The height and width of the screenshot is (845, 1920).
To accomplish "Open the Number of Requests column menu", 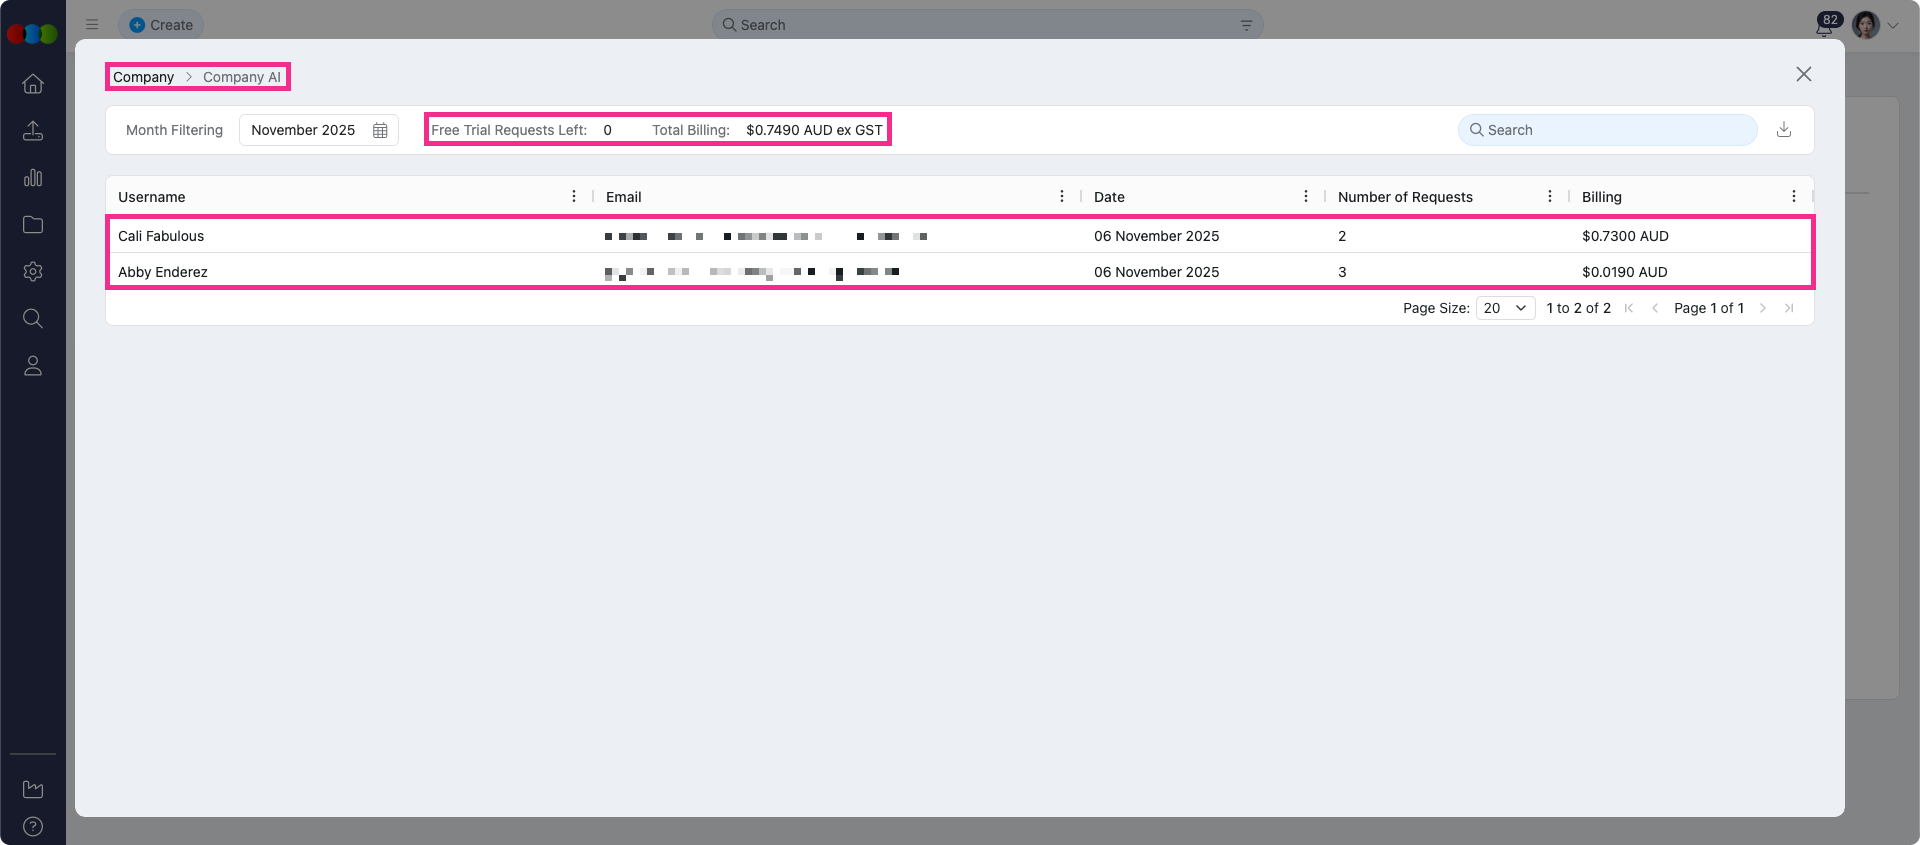I will click(1549, 197).
